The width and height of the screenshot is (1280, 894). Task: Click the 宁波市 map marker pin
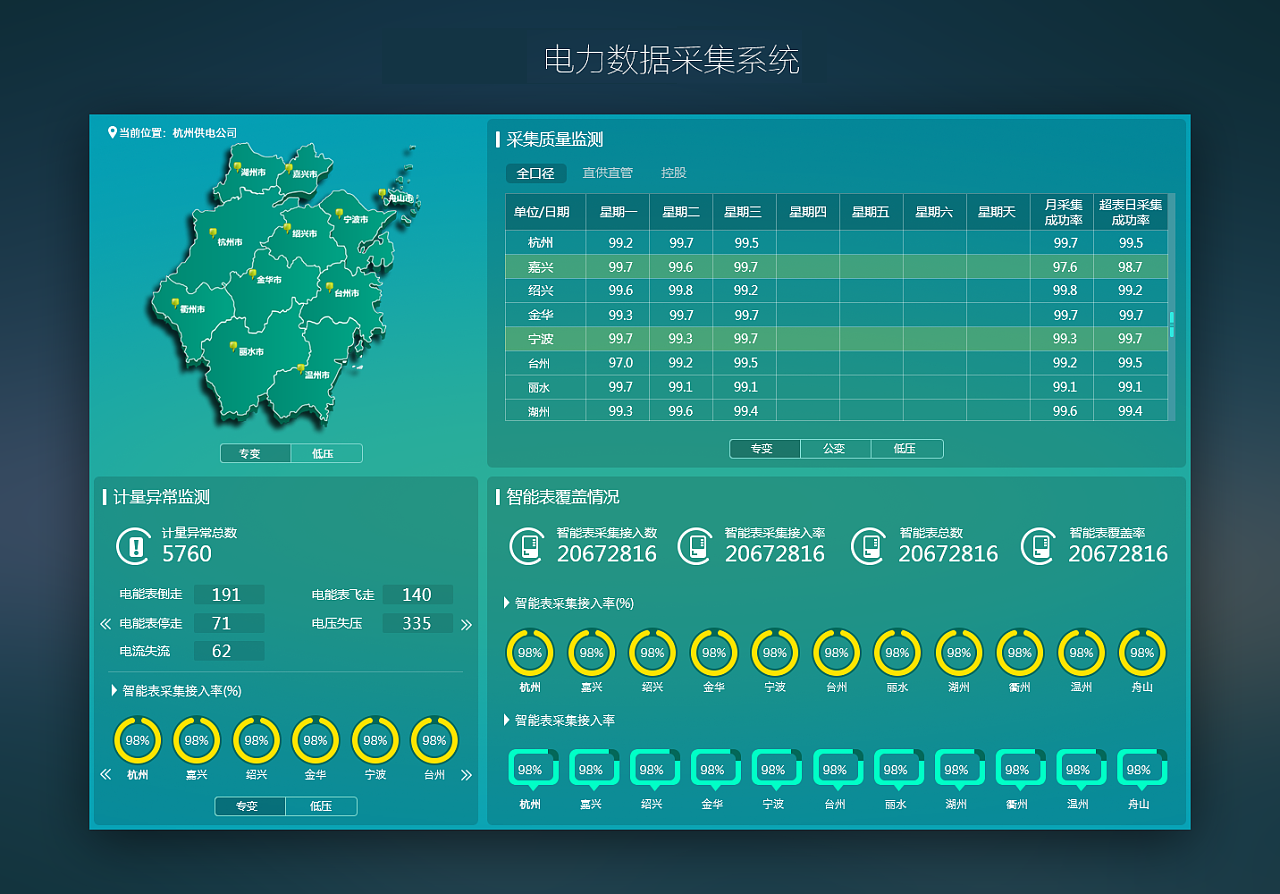coord(340,213)
